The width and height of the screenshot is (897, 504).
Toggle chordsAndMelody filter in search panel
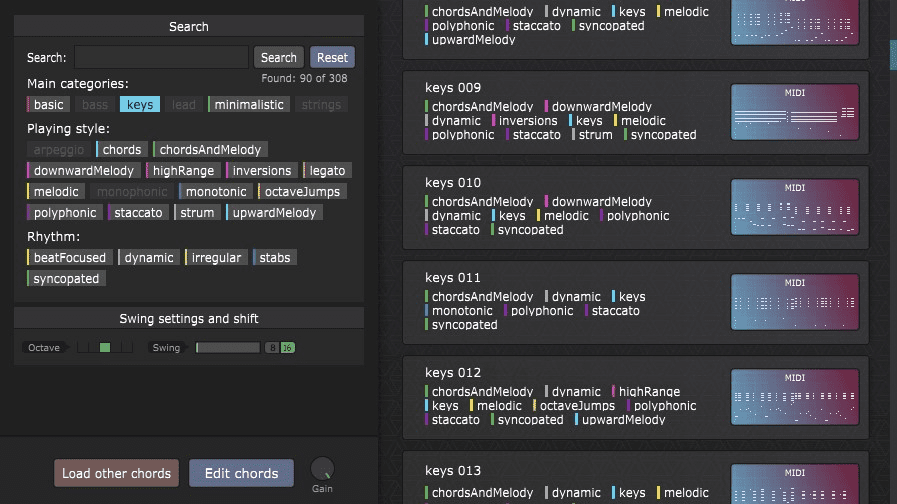[x=210, y=150]
